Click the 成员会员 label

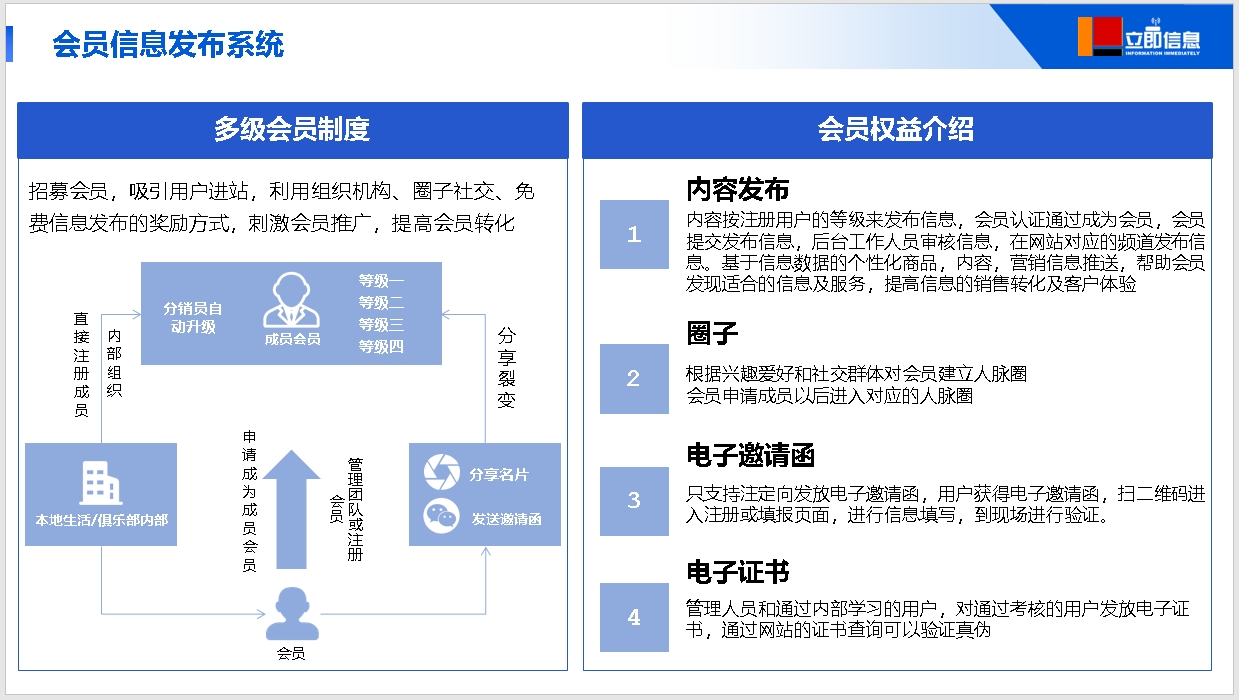pyautogui.click(x=292, y=339)
